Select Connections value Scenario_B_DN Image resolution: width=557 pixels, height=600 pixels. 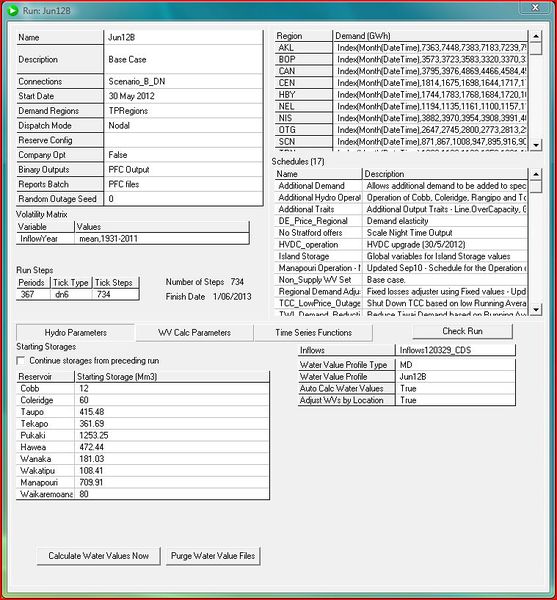tap(183, 82)
